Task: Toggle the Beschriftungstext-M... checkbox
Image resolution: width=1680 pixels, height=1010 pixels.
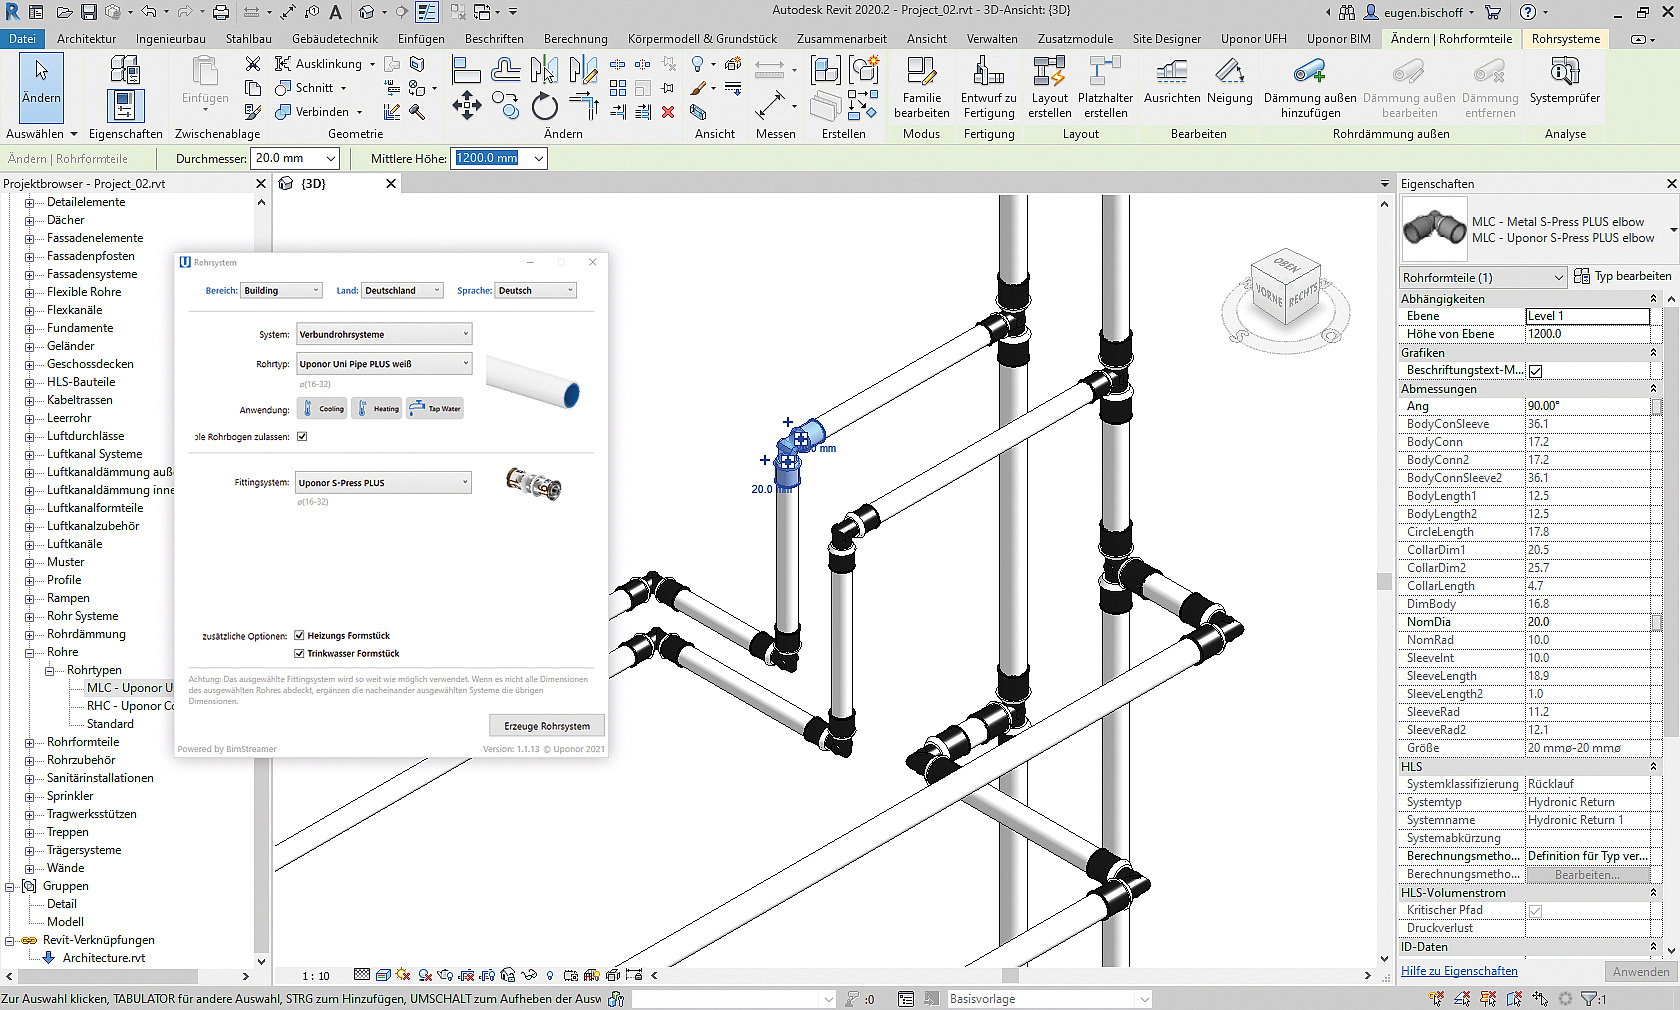Action: pyautogui.click(x=1535, y=371)
